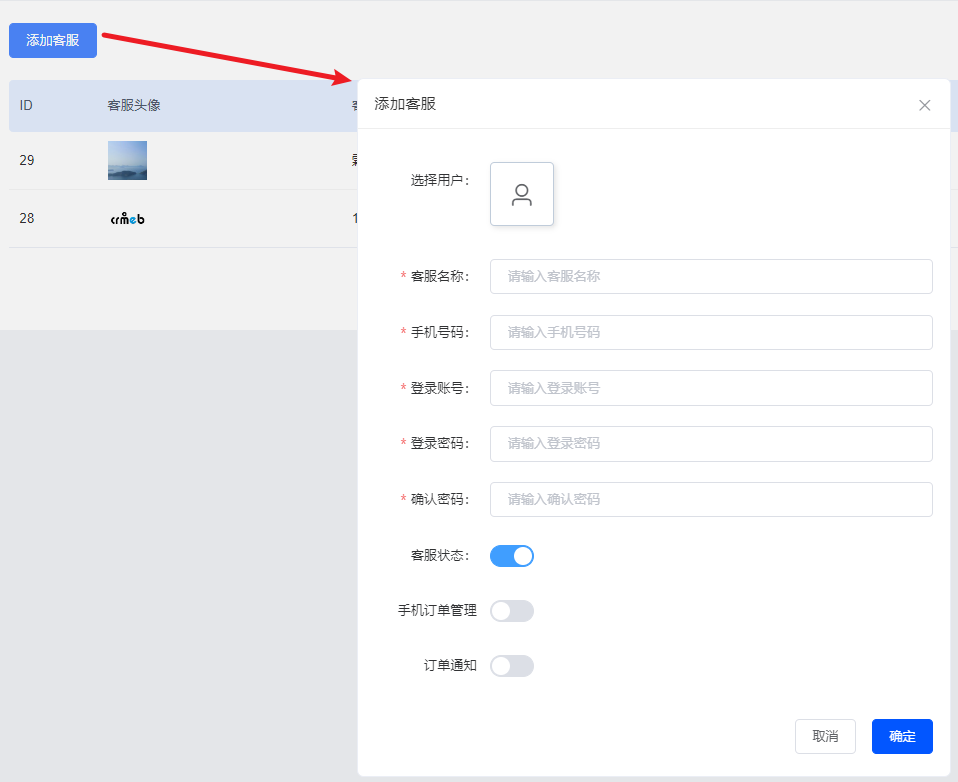
Task: Select the 登录账号 text box
Action: (x=711, y=388)
